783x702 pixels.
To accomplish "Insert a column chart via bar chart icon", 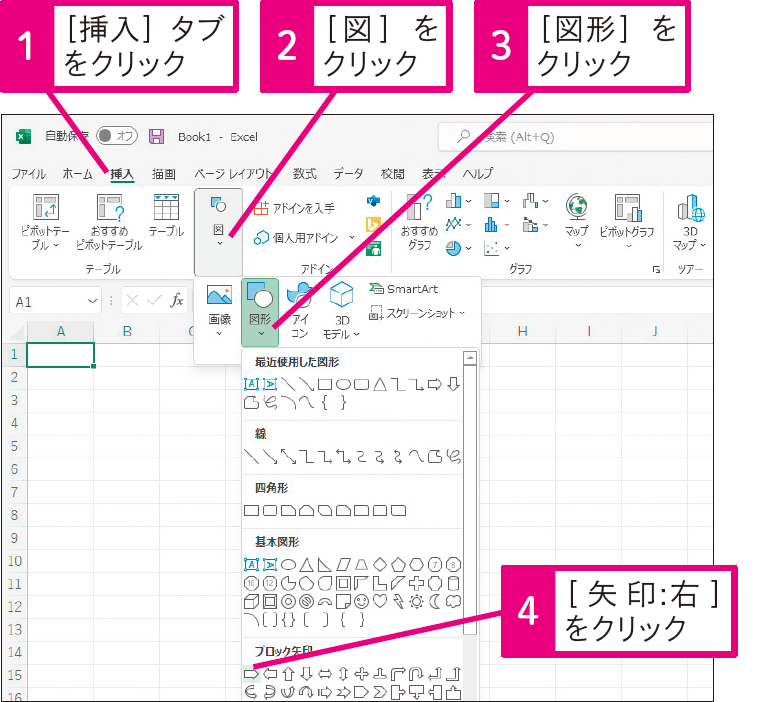I will (453, 201).
